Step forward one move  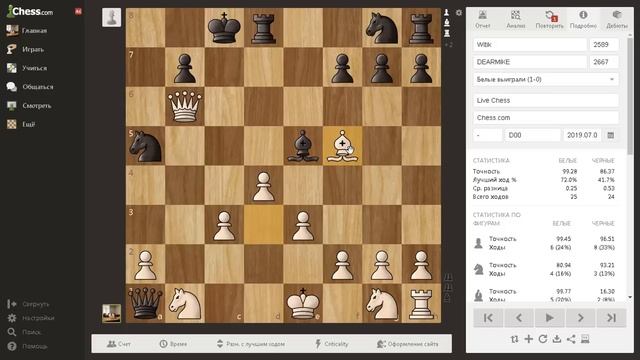[x=580, y=318]
